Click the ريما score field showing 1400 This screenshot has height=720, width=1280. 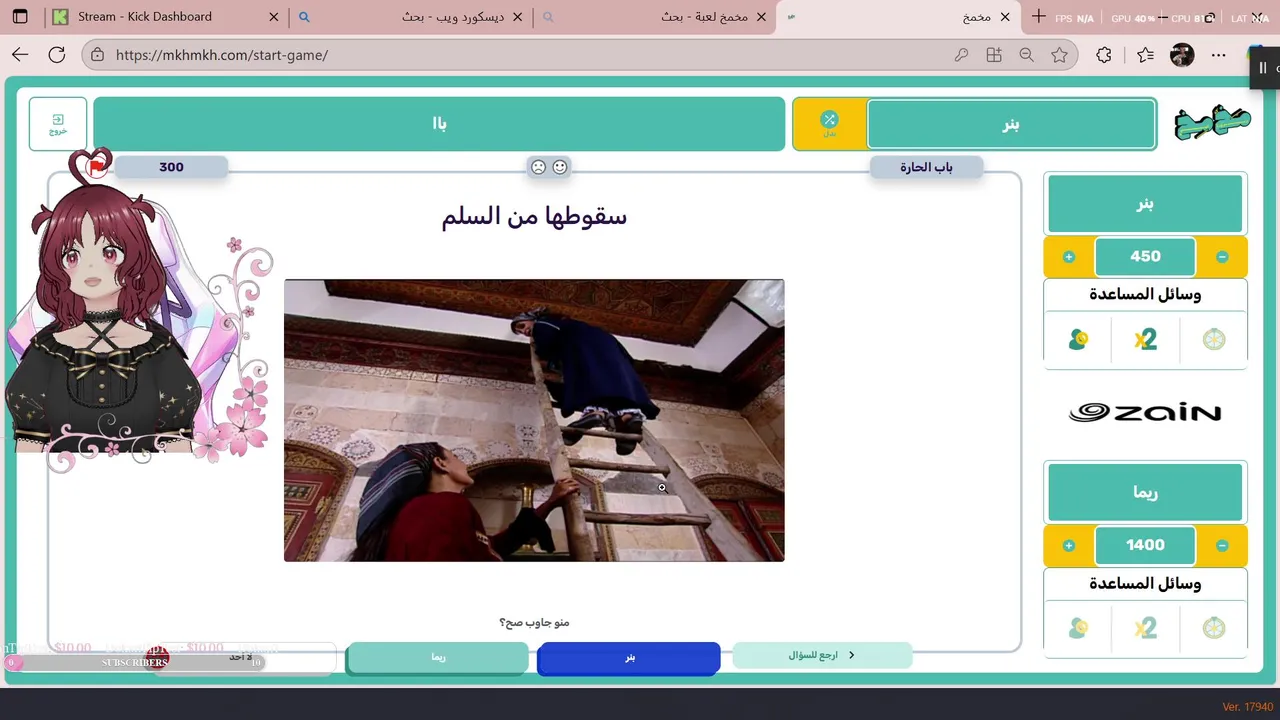tap(1145, 546)
